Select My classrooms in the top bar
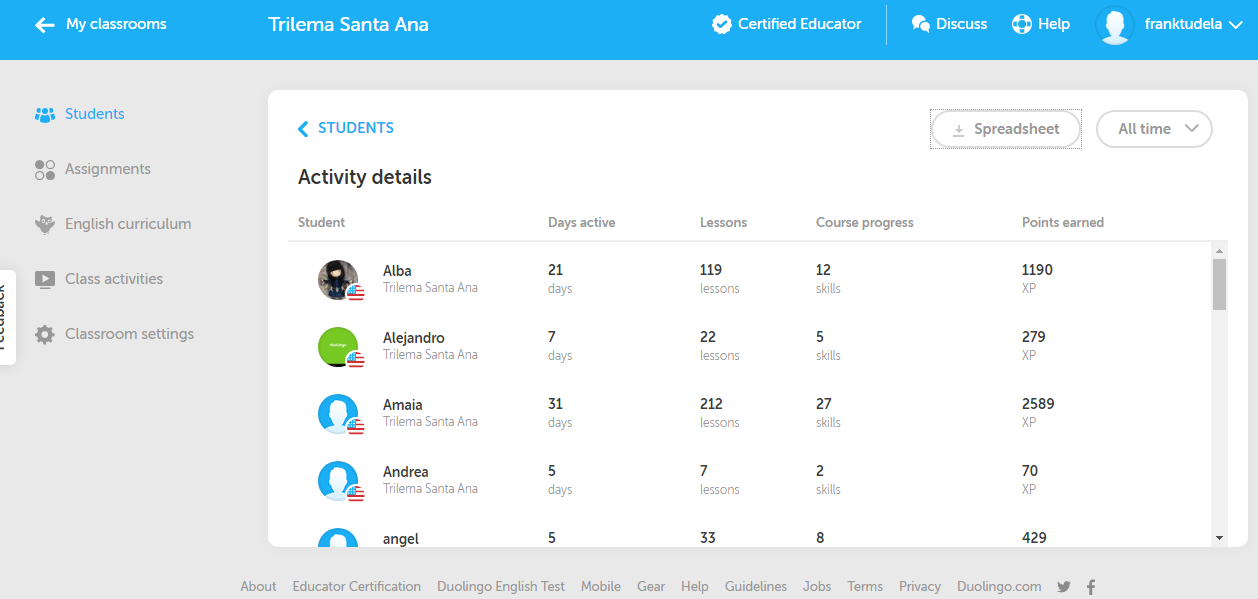The image size is (1258, 599). pos(113,23)
